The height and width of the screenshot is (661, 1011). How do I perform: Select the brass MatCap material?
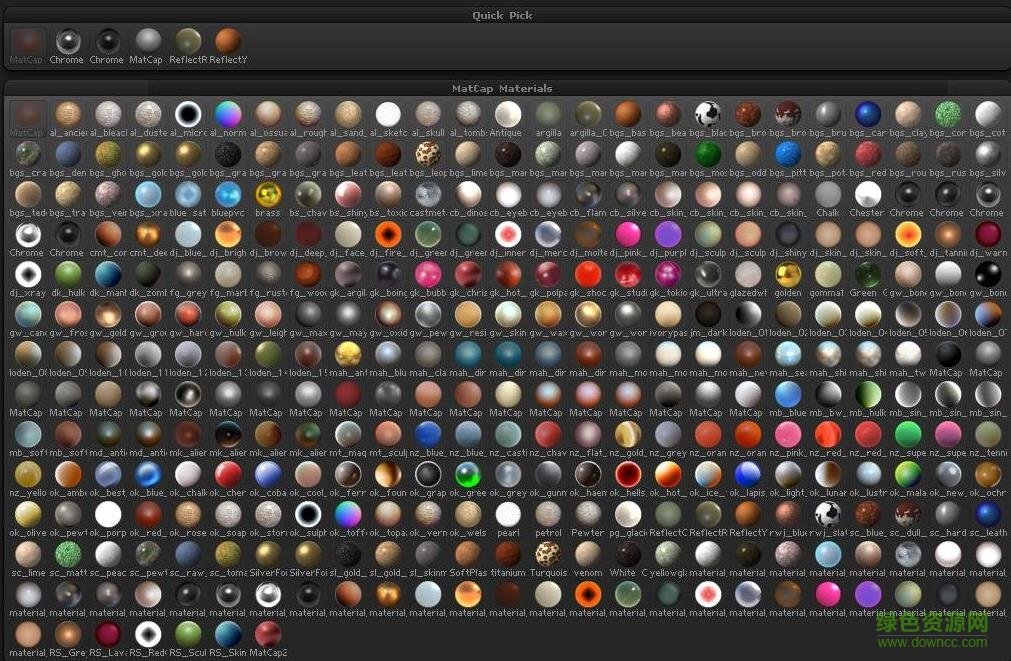pyautogui.click(x=267, y=195)
